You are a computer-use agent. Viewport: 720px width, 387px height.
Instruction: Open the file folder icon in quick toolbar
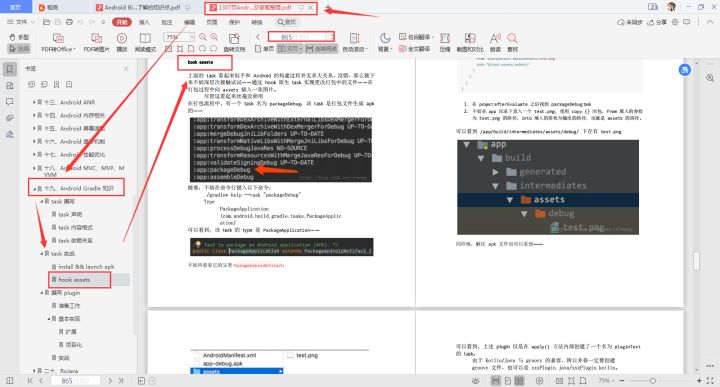(46, 22)
